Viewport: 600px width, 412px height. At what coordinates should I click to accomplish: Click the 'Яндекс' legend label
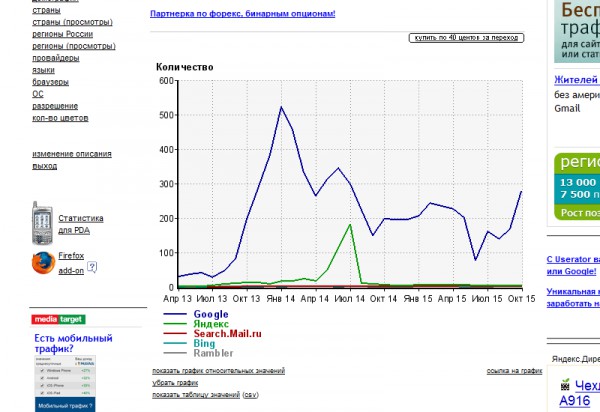click(x=211, y=324)
